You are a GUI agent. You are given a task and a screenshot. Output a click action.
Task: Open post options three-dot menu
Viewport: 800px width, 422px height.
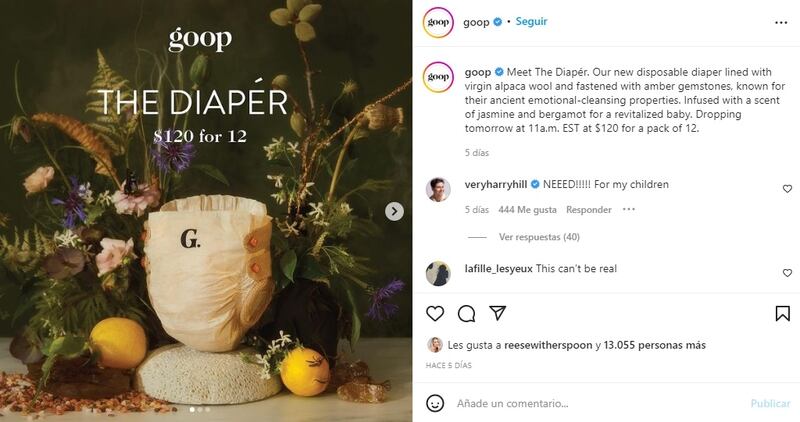pos(781,22)
